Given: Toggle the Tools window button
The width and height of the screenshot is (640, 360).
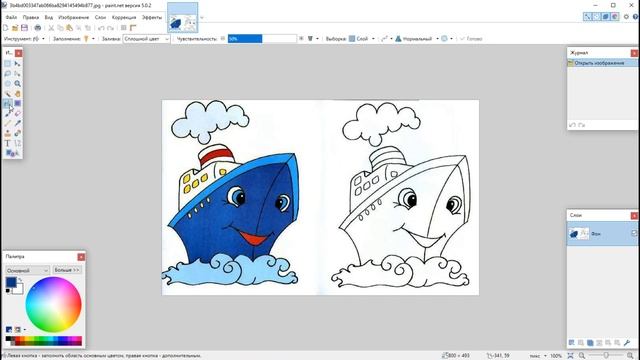Looking at the screenshot, I should point(587,17).
